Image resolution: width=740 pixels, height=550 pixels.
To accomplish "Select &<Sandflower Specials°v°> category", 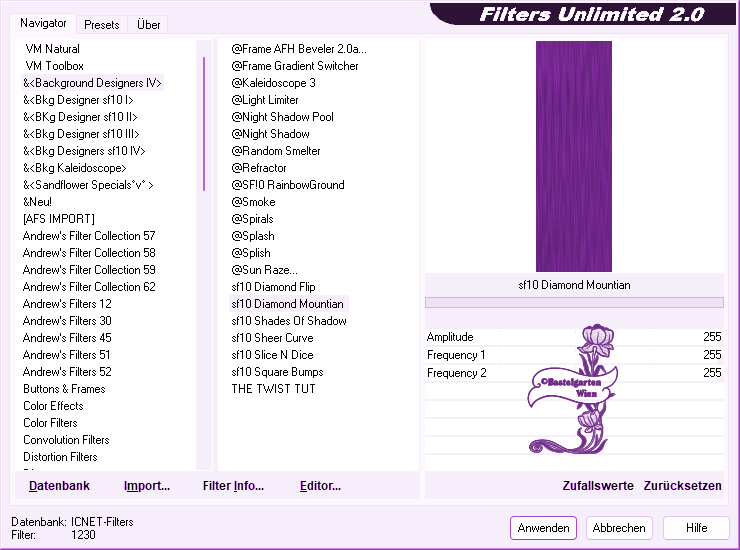I will pyautogui.click(x=88, y=185).
